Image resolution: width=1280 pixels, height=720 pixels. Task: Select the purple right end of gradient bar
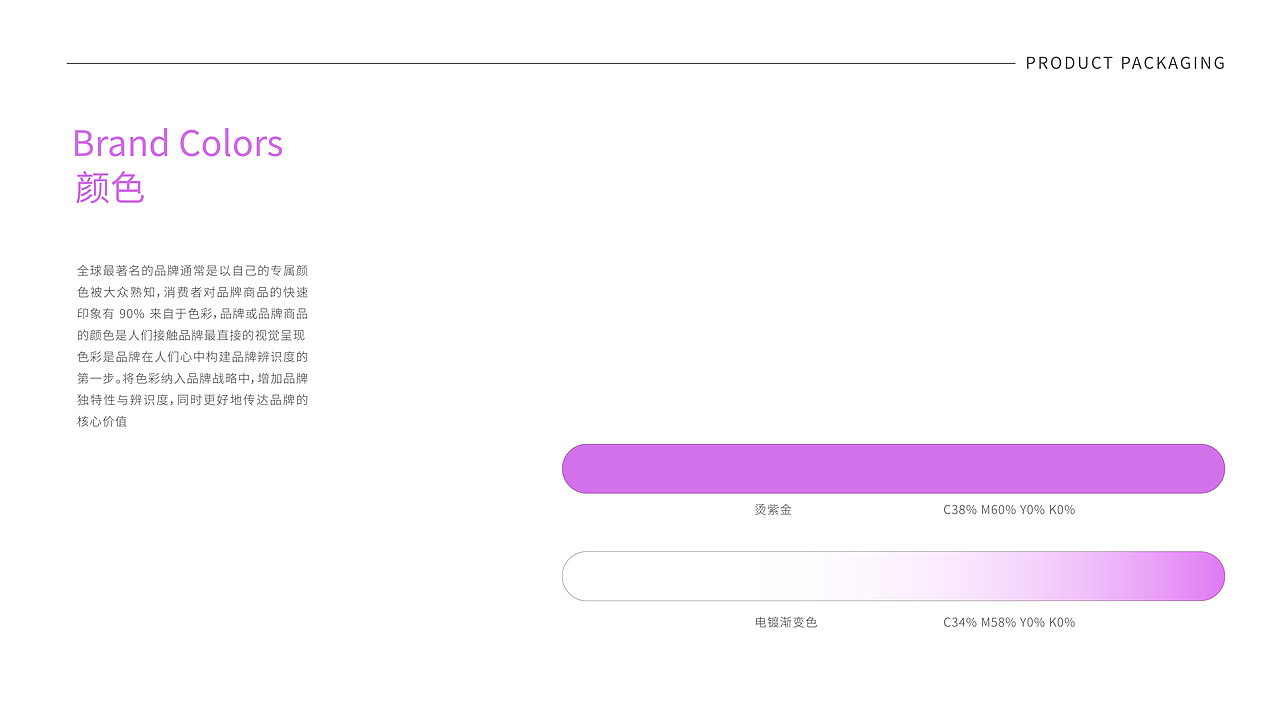click(1195, 576)
